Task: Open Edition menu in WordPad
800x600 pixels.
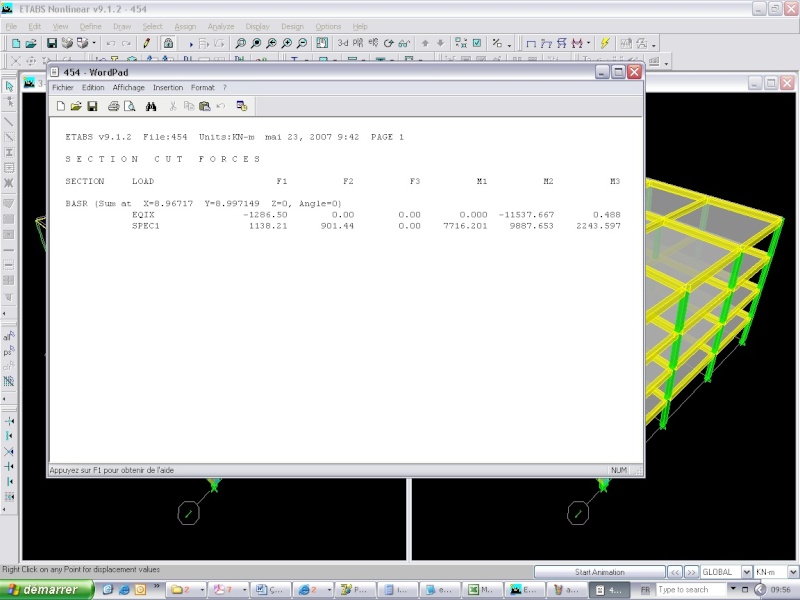Action: point(93,88)
